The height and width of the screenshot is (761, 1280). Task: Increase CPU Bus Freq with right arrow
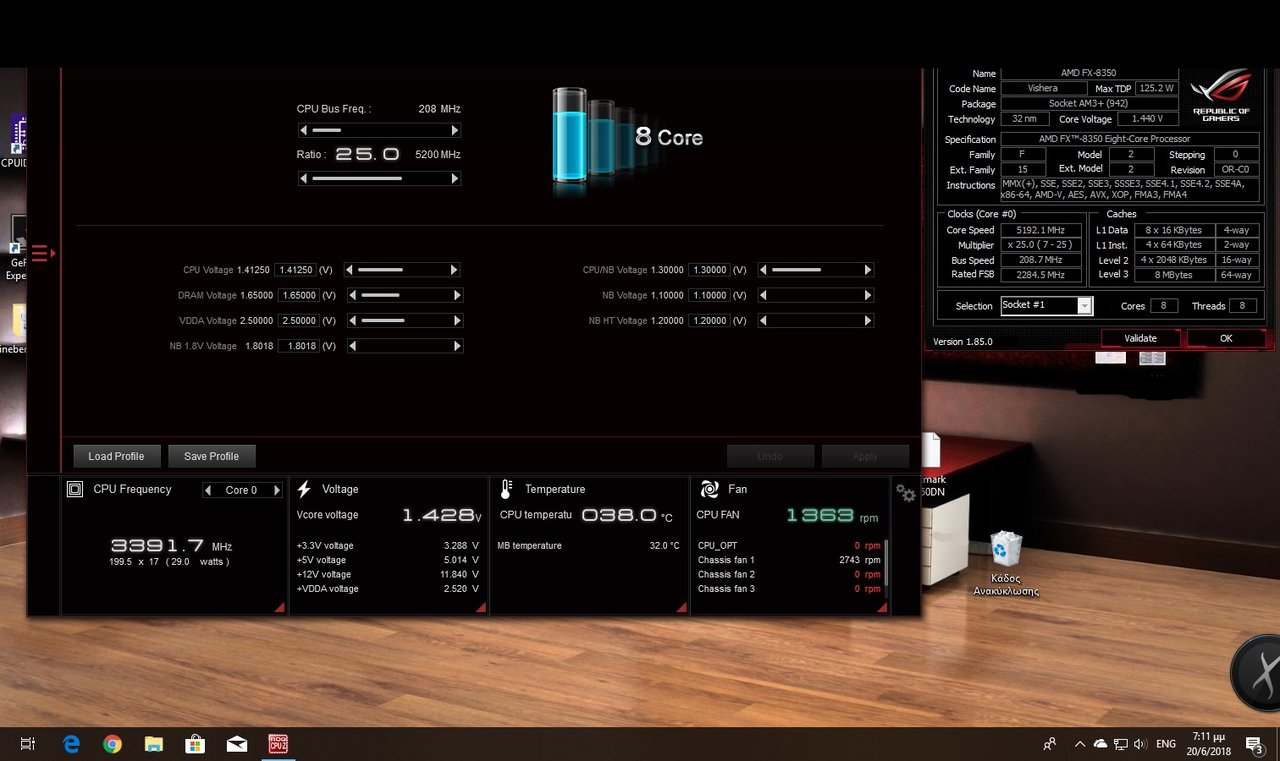pos(455,130)
